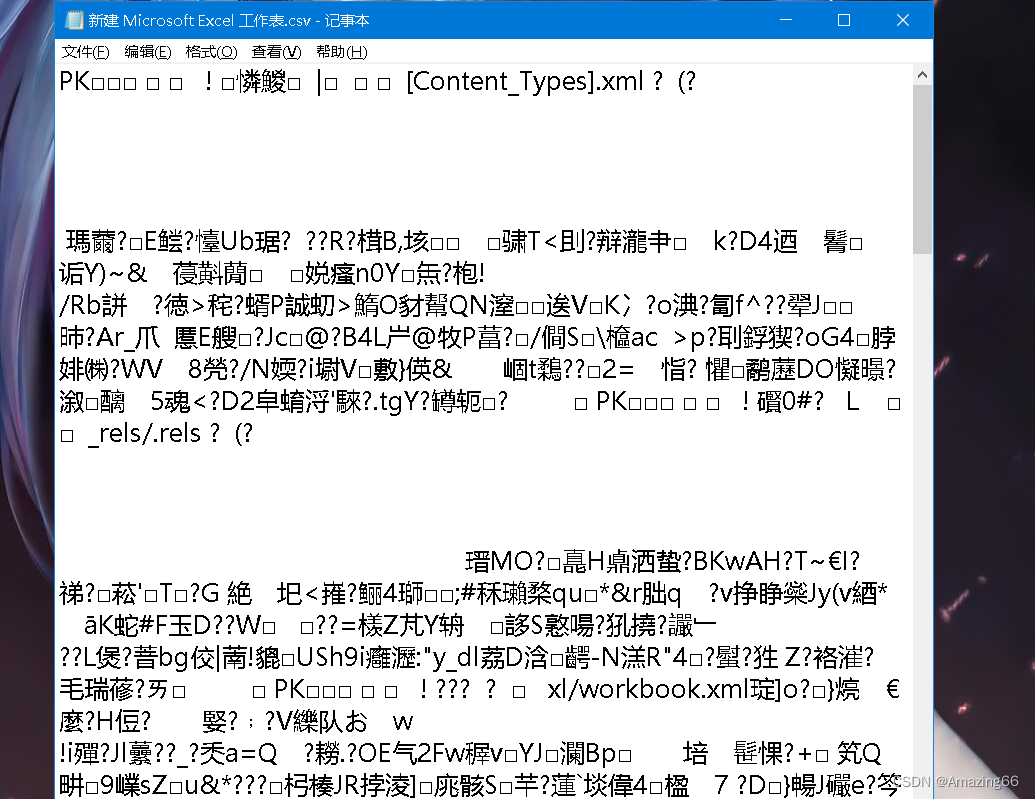Screen dimensions: 1035x799
Task: Open the 文件(F) menu
Action: tap(85, 52)
